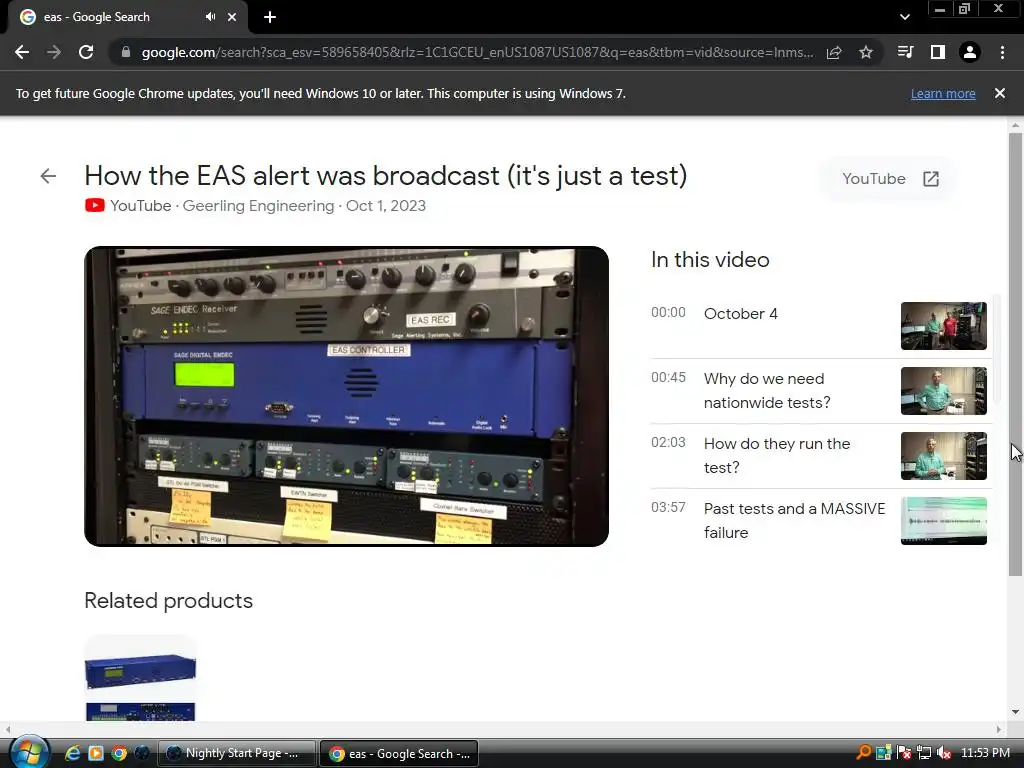Play the EAS rack video preview

347,396
